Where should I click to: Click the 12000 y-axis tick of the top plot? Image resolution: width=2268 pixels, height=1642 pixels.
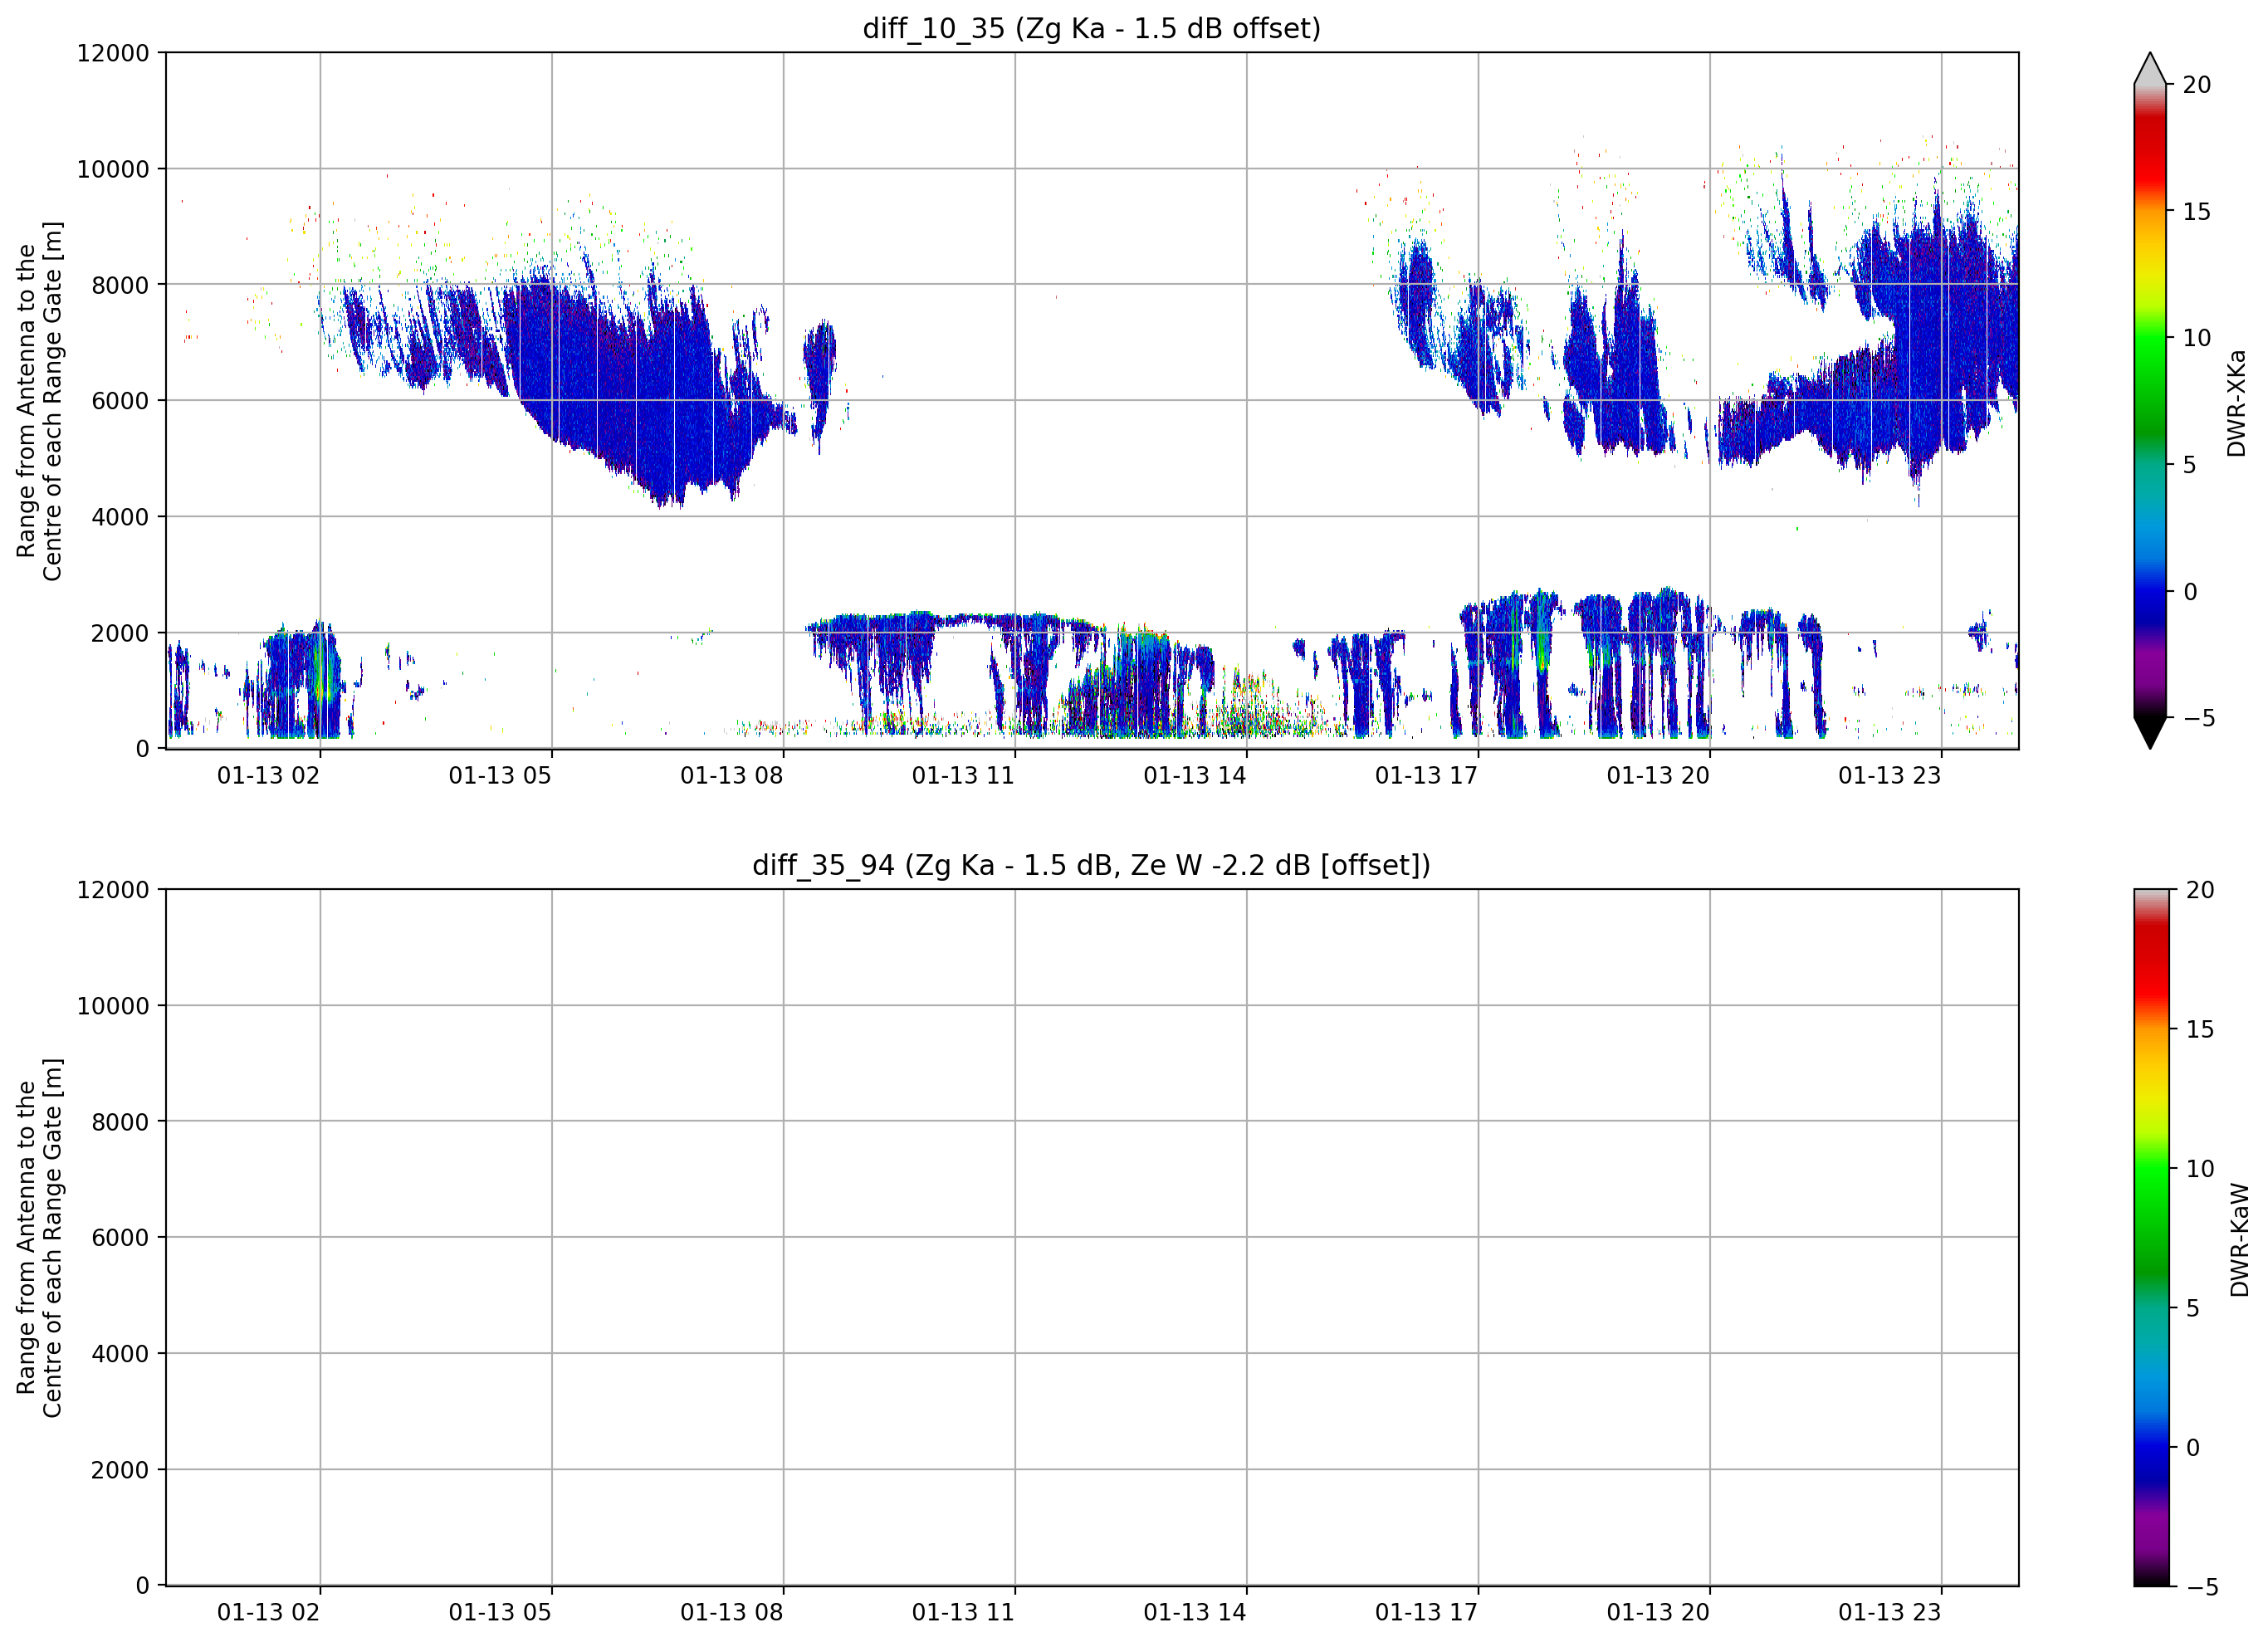[113, 53]
